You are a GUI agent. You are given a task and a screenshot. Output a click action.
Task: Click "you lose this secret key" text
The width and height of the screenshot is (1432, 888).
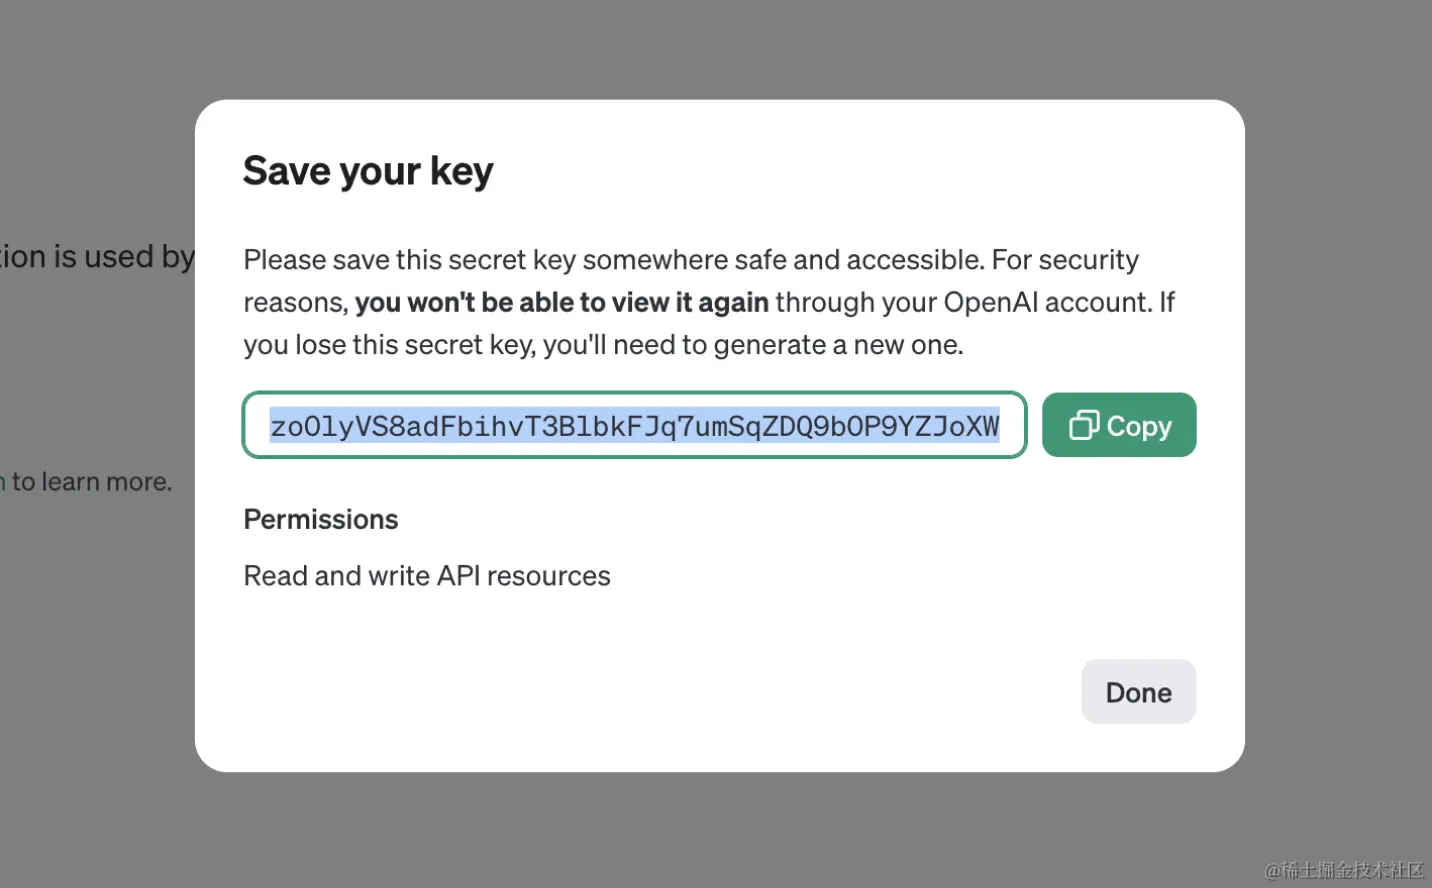[390, 345]
